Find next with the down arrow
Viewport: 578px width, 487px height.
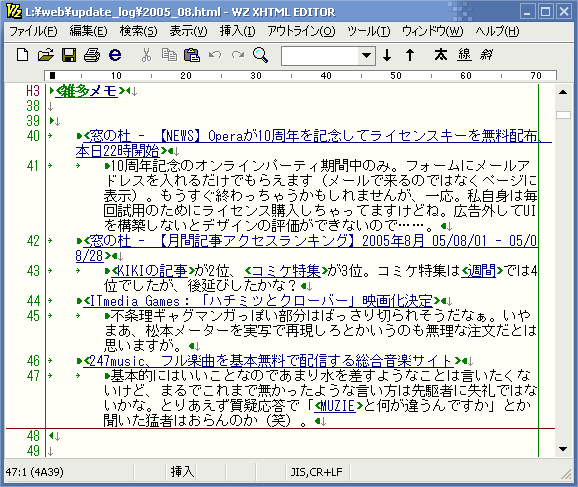point(387,55)
